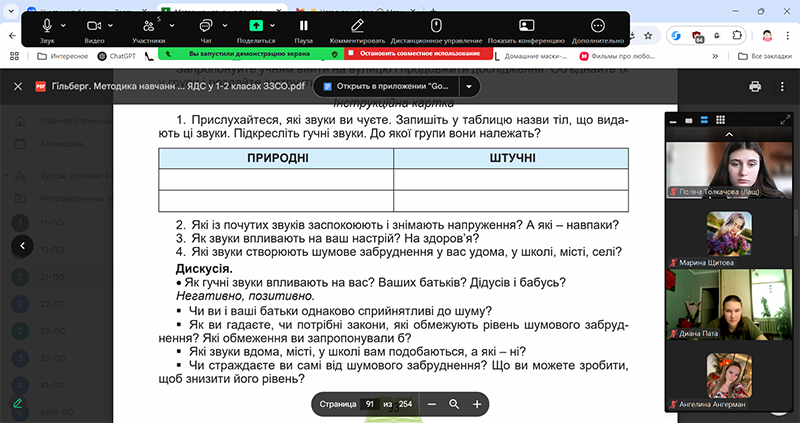This screenshot has height=423, width=800.
Task: Click the Дискусія. heading text
Action: pyautogui.click(x=204, y=268)
